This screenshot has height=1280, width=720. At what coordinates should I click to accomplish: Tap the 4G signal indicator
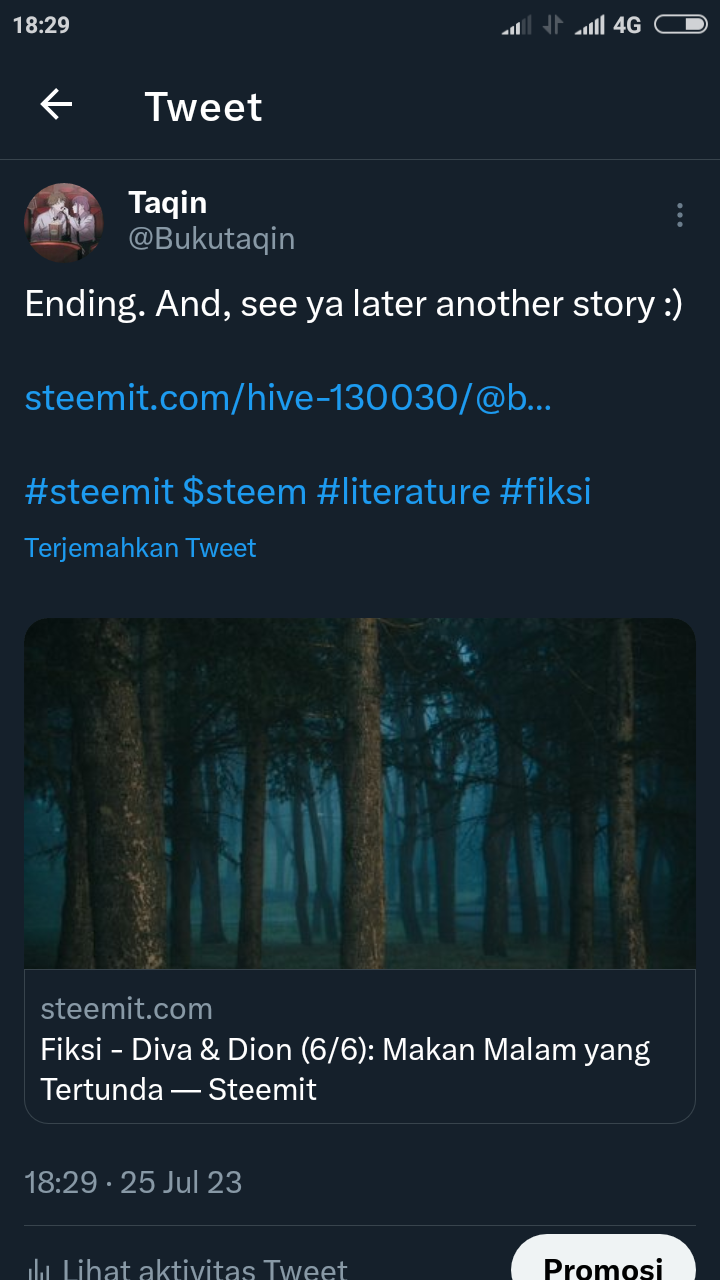pyautogui.click(x=627, y=25)
